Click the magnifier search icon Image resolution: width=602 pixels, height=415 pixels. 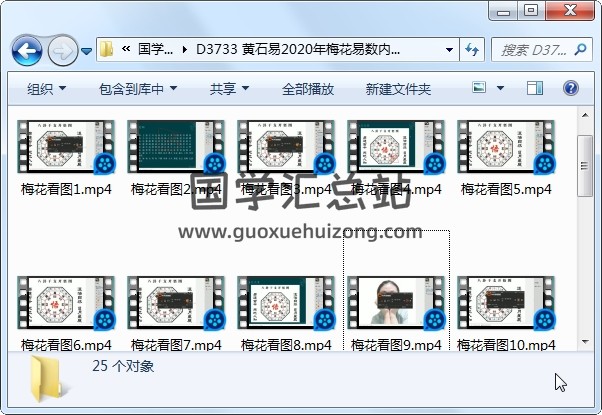click(580, 49)
